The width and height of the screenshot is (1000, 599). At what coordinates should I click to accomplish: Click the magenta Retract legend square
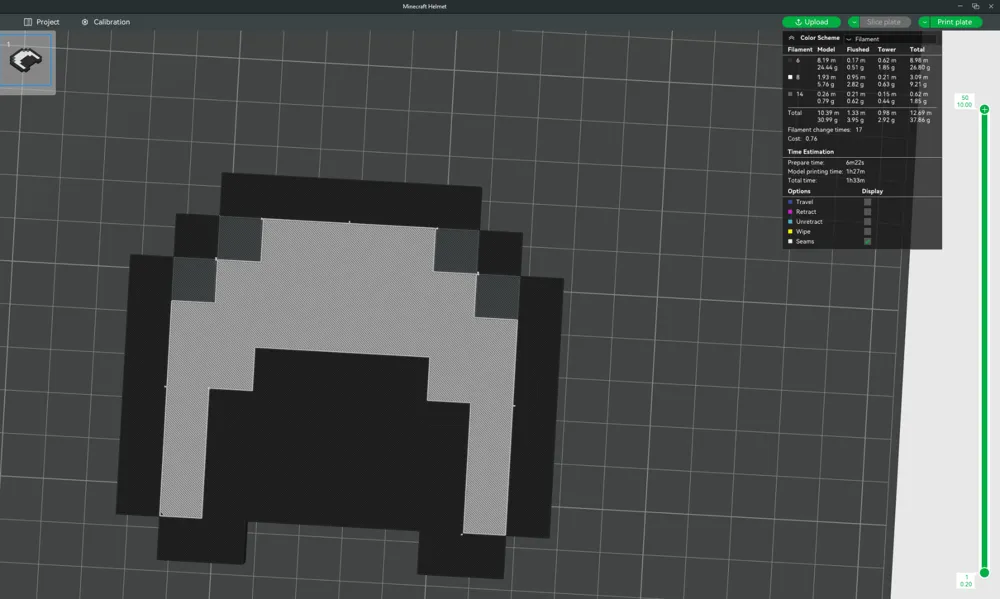(x=790, y=211)
